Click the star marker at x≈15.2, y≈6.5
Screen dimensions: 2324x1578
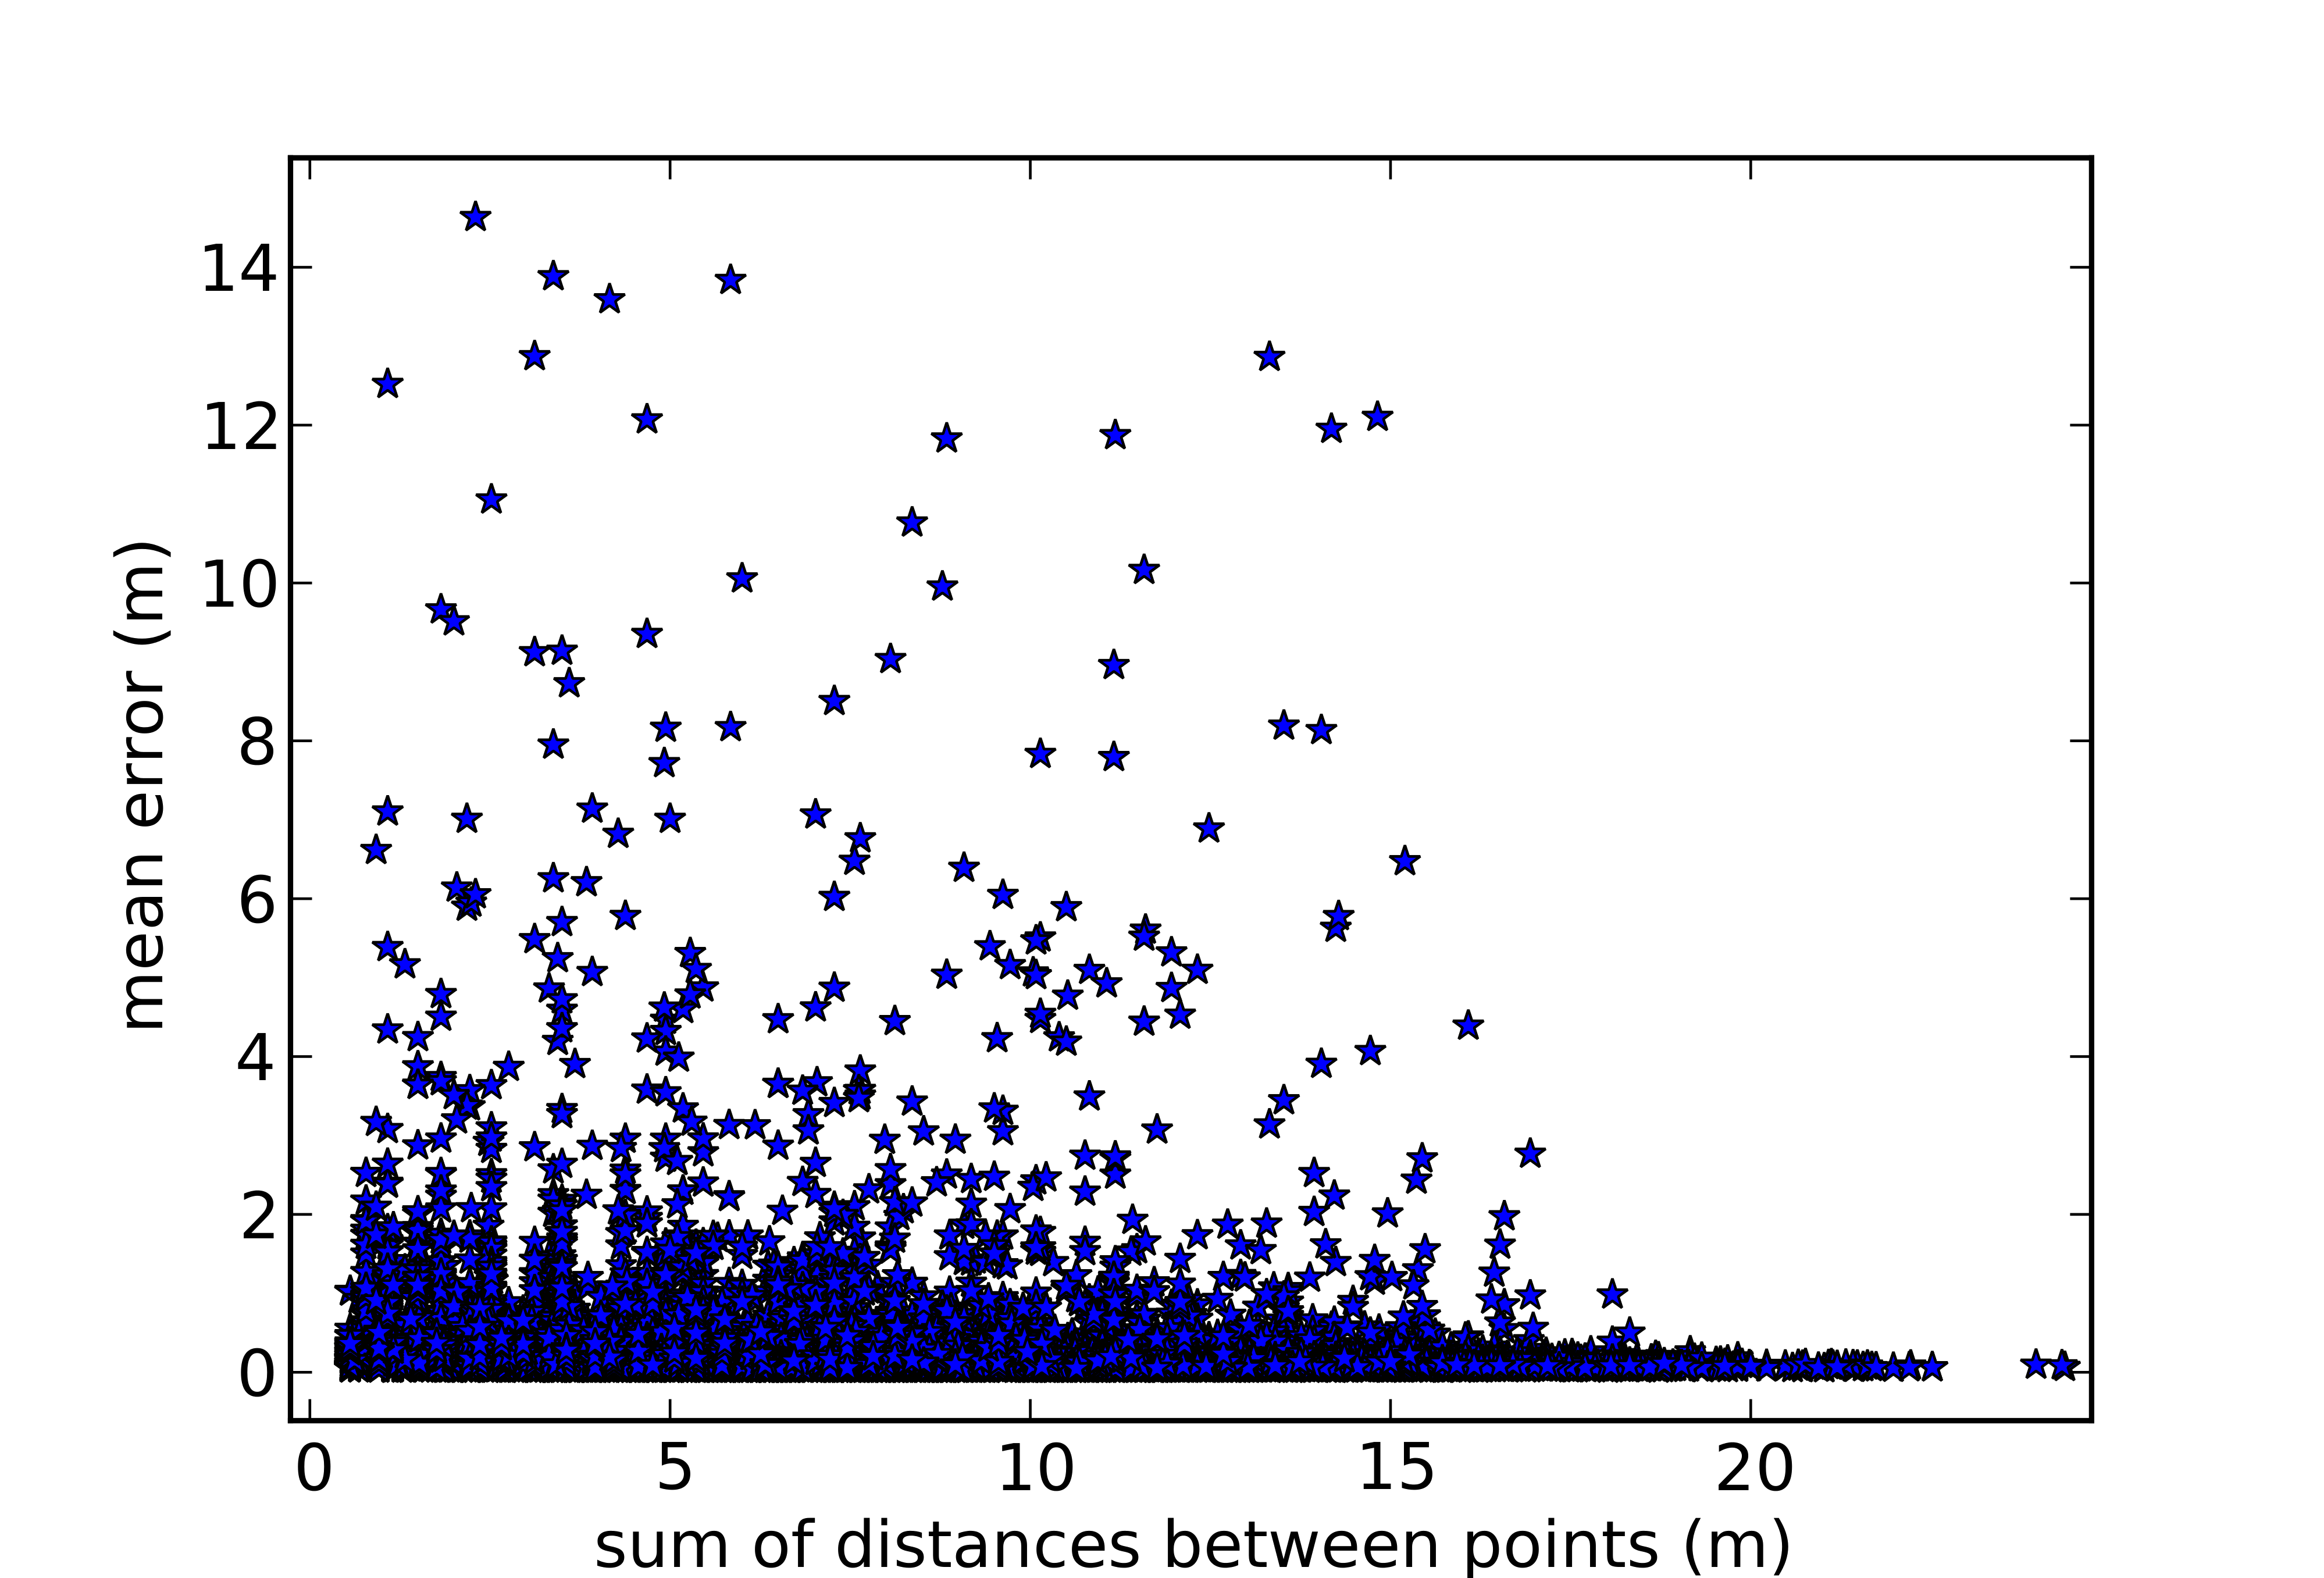1405,861
